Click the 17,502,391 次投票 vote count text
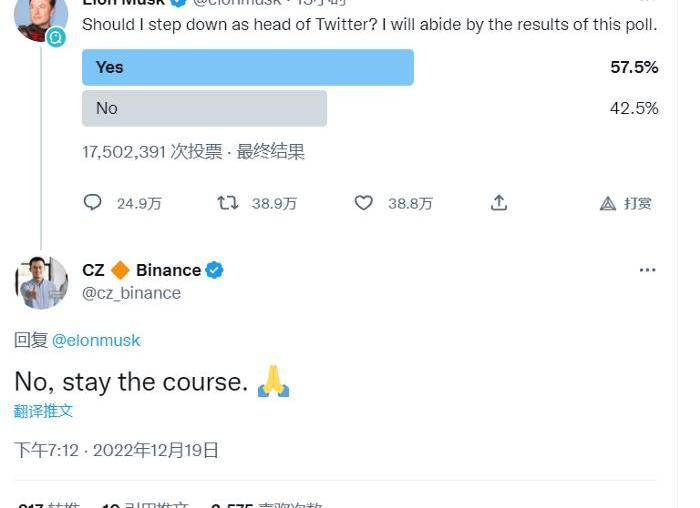Viewport: 700px width, 508px height. 152,152
